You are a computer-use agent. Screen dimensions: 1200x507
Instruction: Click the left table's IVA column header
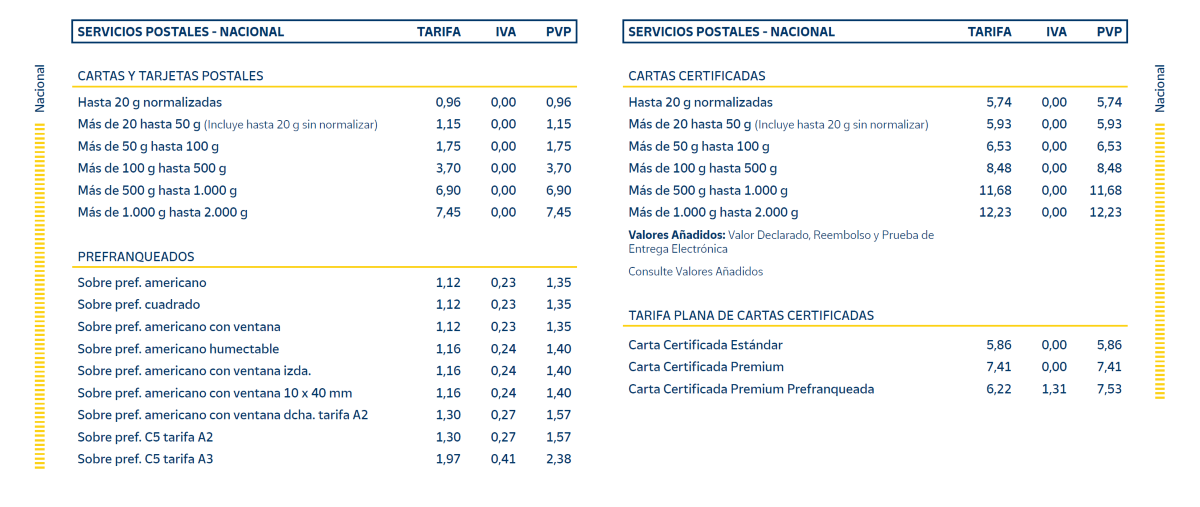tap(506, 32)
